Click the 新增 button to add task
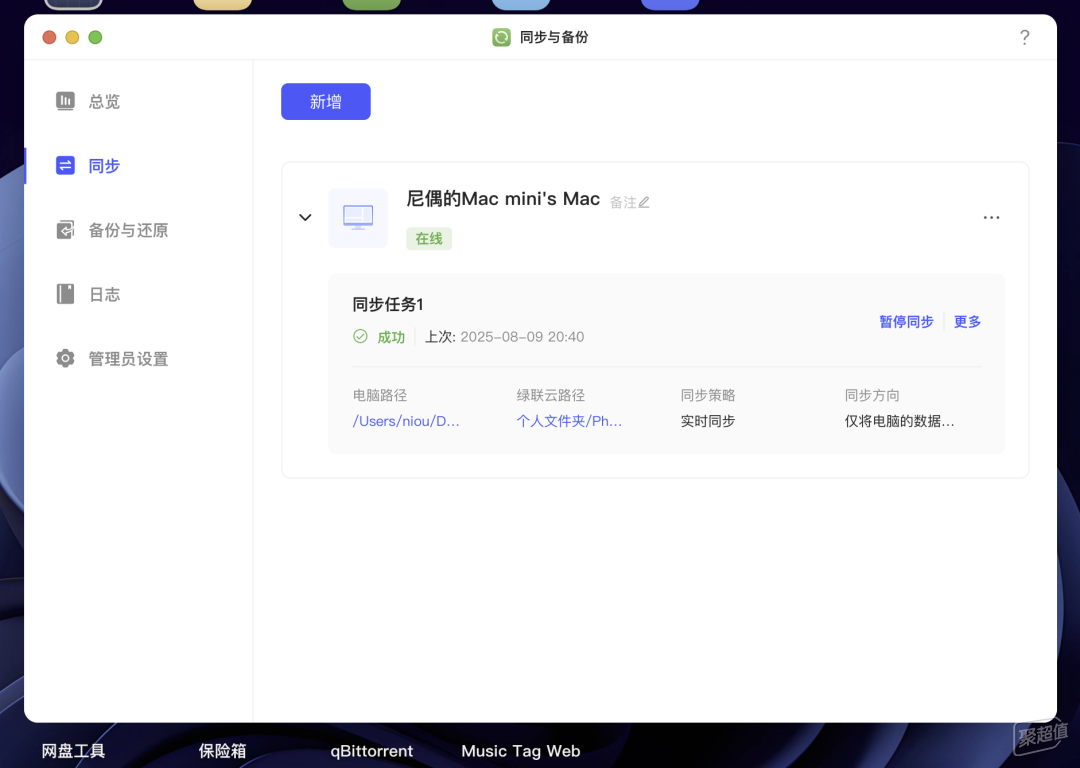The height and width of the screenshot is (768, 1080). click(x=326, y=101)
